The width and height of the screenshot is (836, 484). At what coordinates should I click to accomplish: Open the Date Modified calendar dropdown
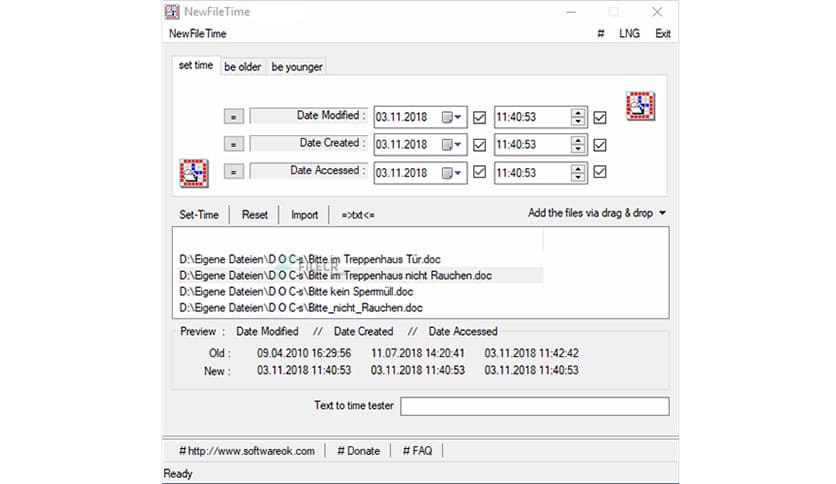tap(453, 117)
